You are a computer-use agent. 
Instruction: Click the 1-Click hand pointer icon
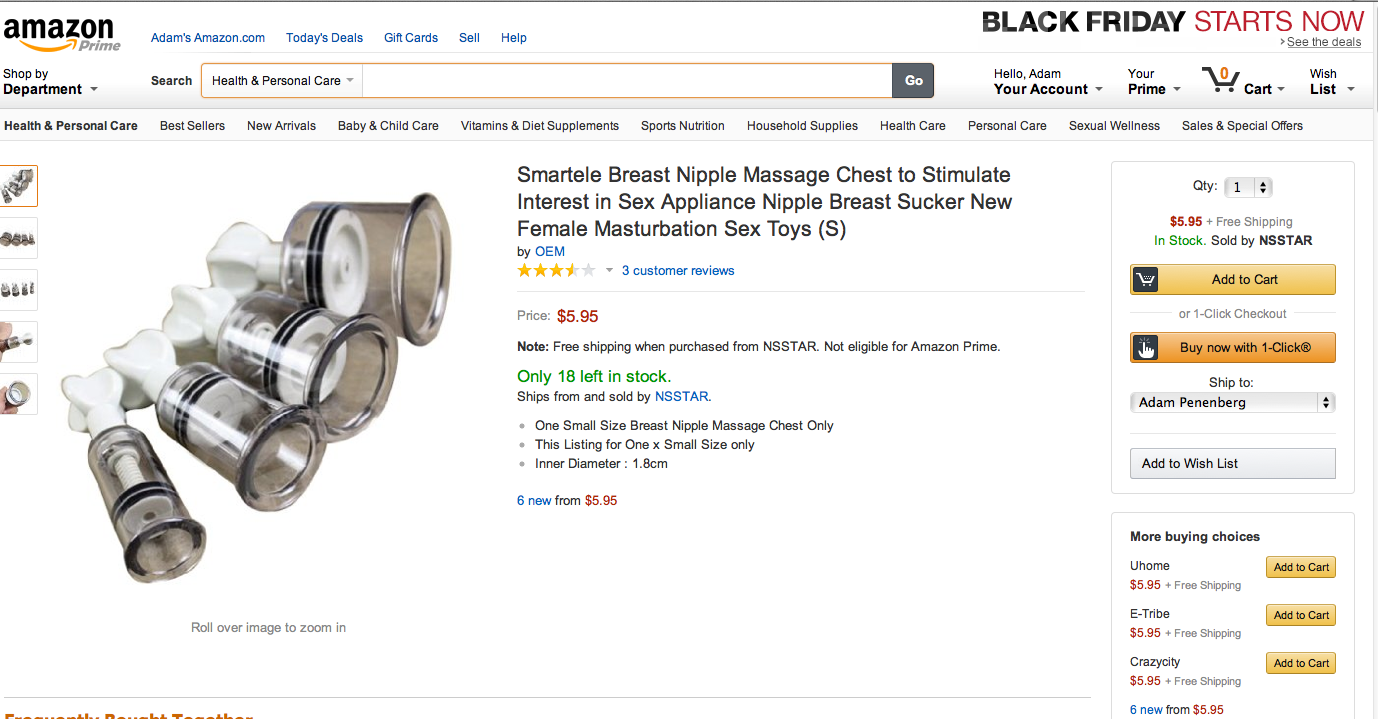coord(1146,348)
